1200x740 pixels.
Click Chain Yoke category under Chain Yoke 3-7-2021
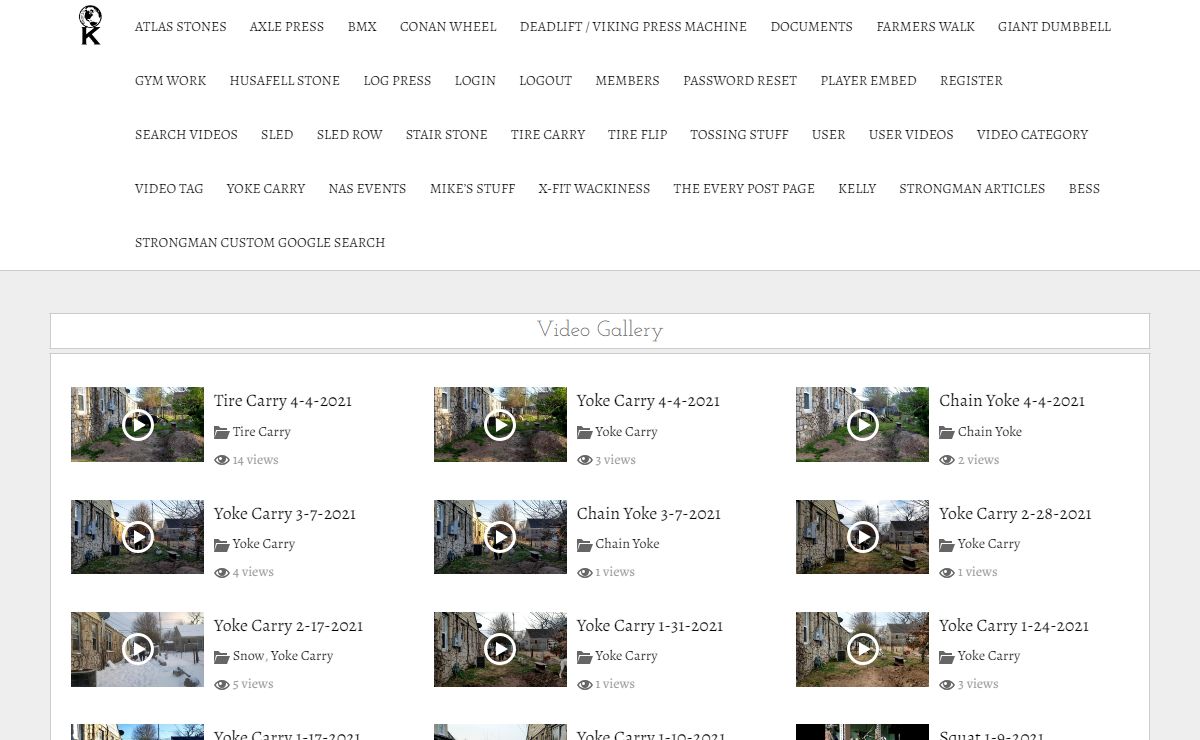coord(627,544)
